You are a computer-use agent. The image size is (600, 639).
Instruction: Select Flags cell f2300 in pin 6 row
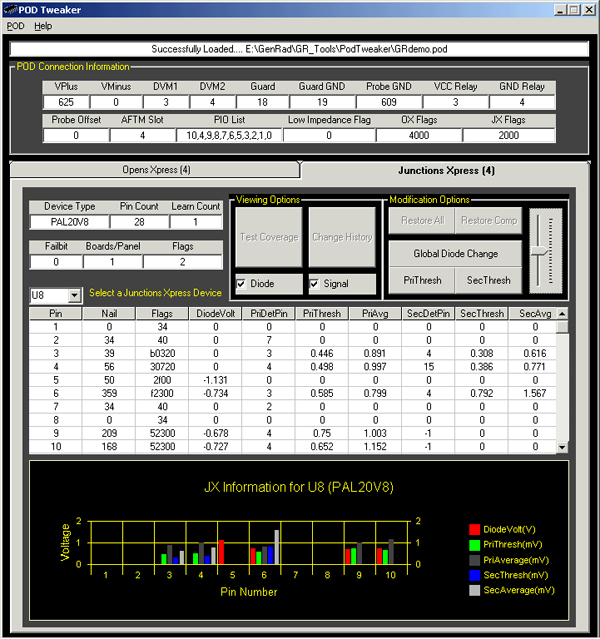pos(162,393)
